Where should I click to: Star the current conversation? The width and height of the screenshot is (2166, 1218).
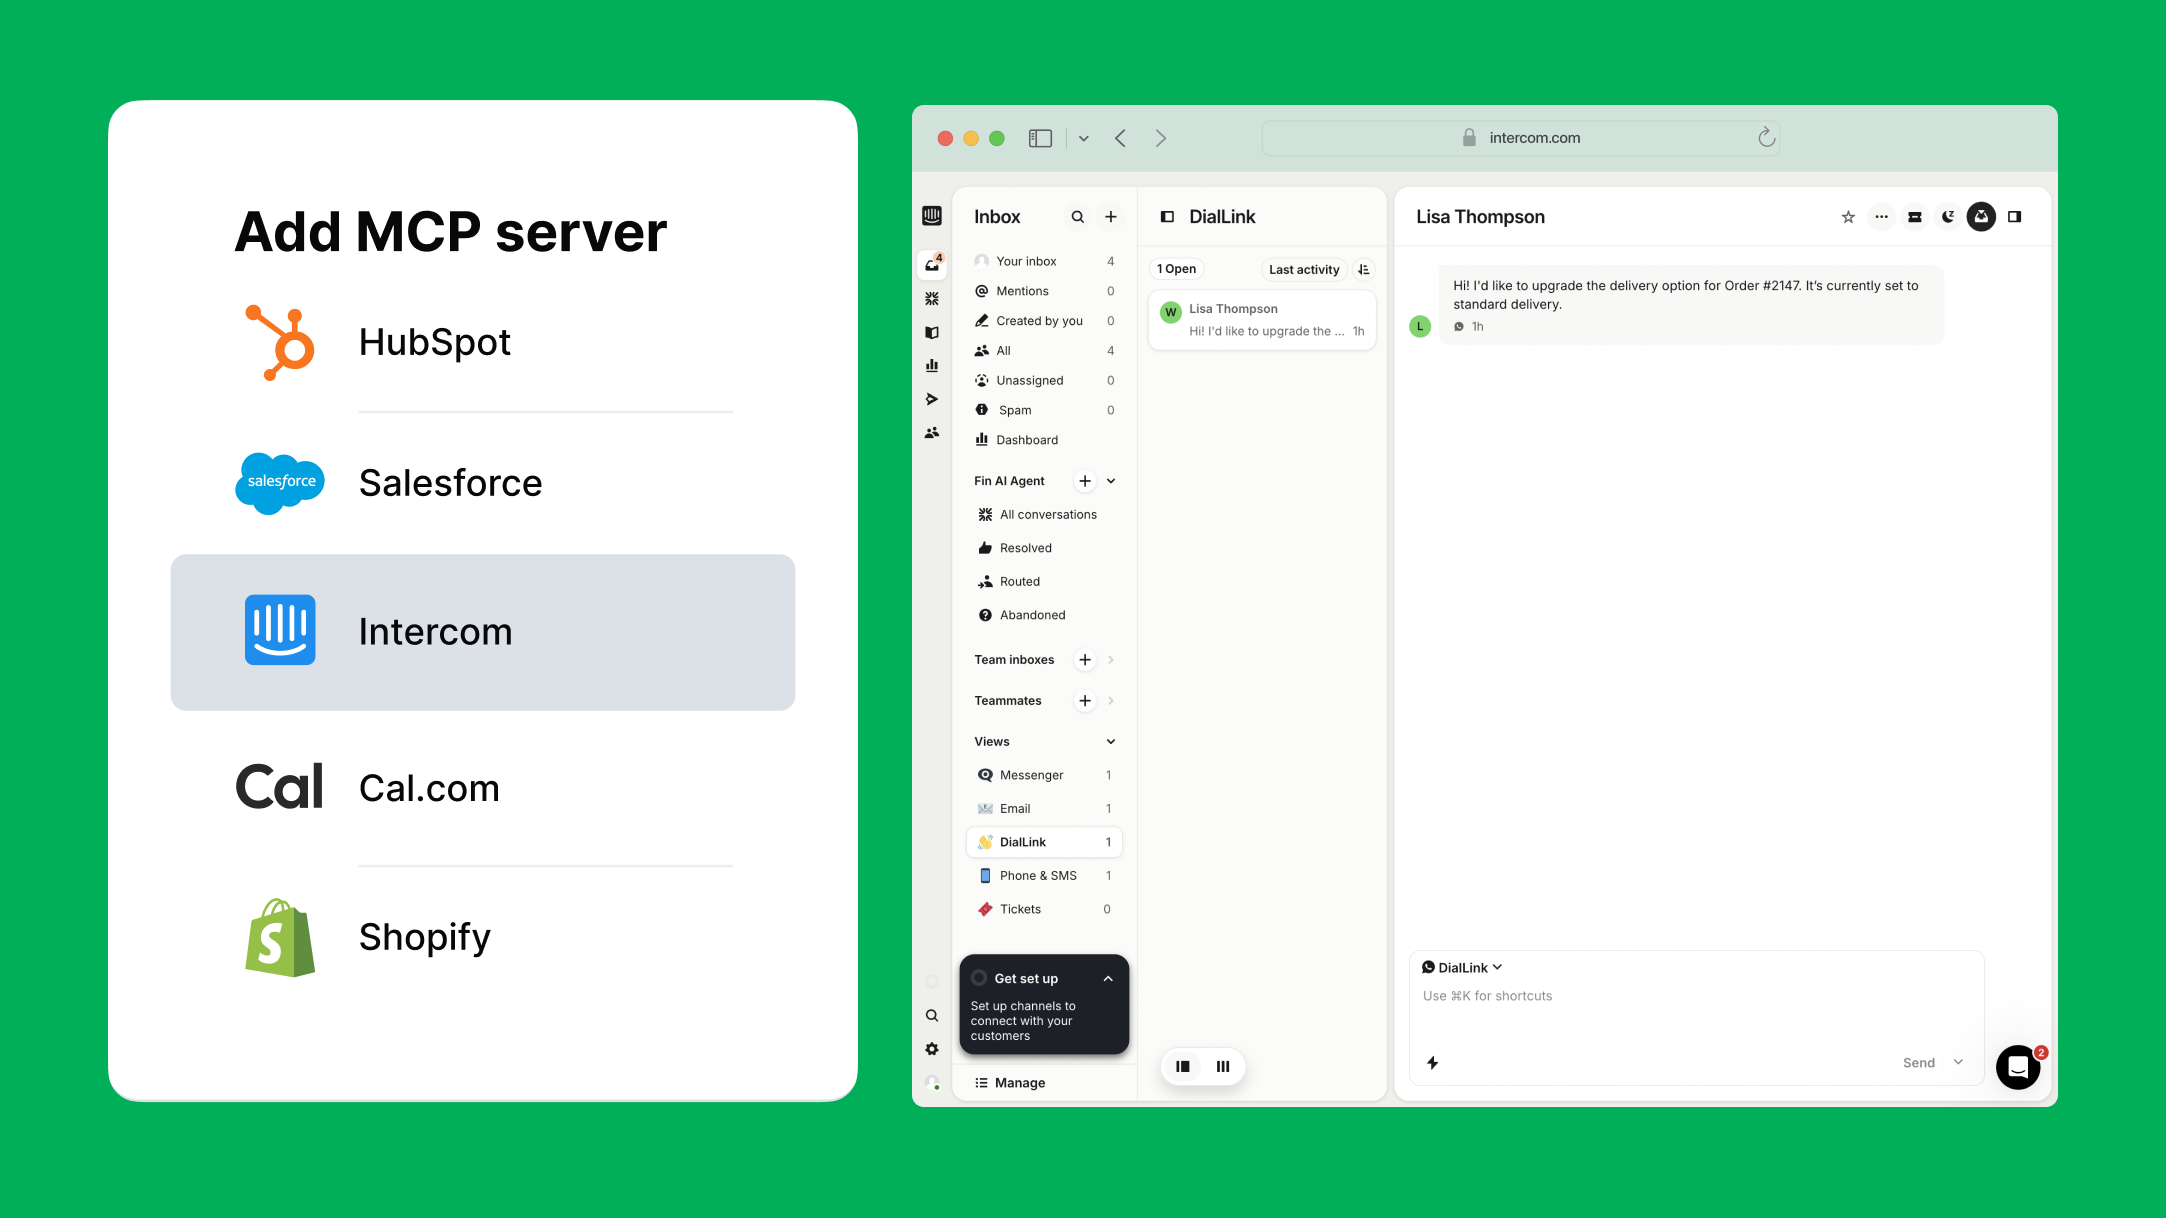coord(1848,216)
